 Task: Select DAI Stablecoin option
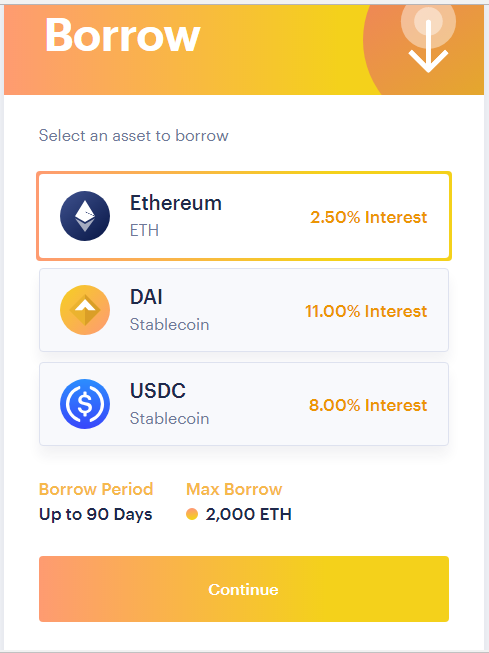click(244, 310)
